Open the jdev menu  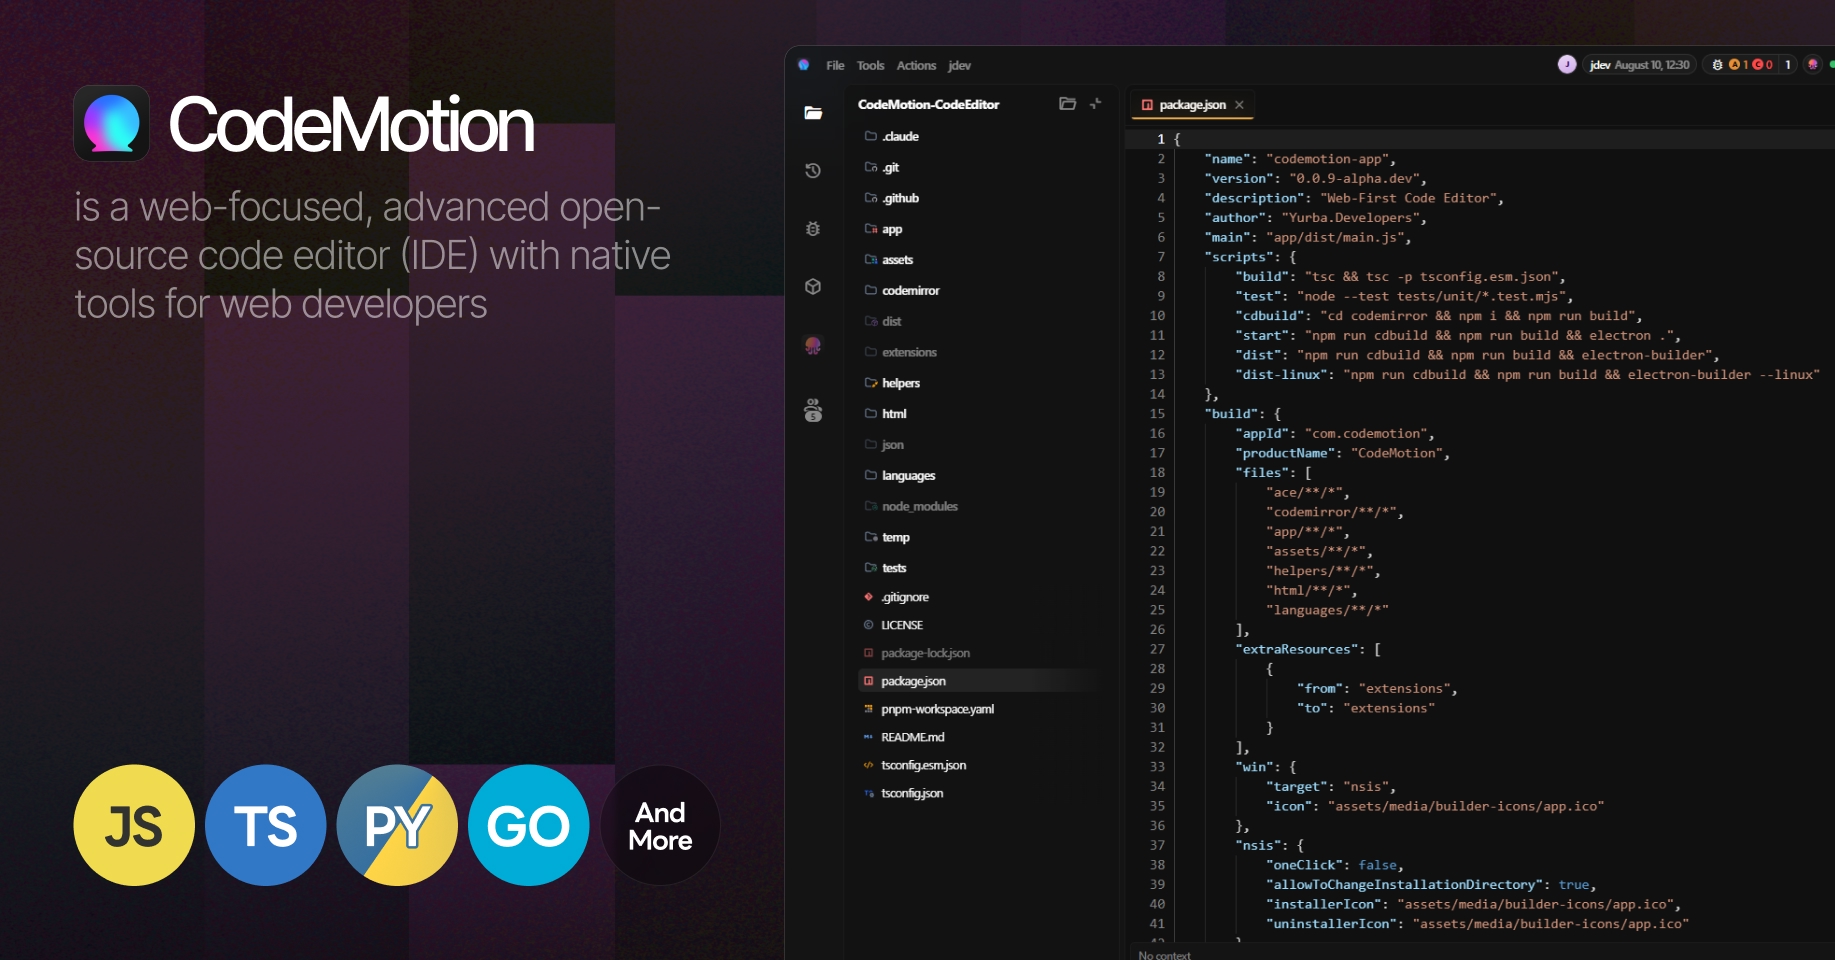click(959, 65)
